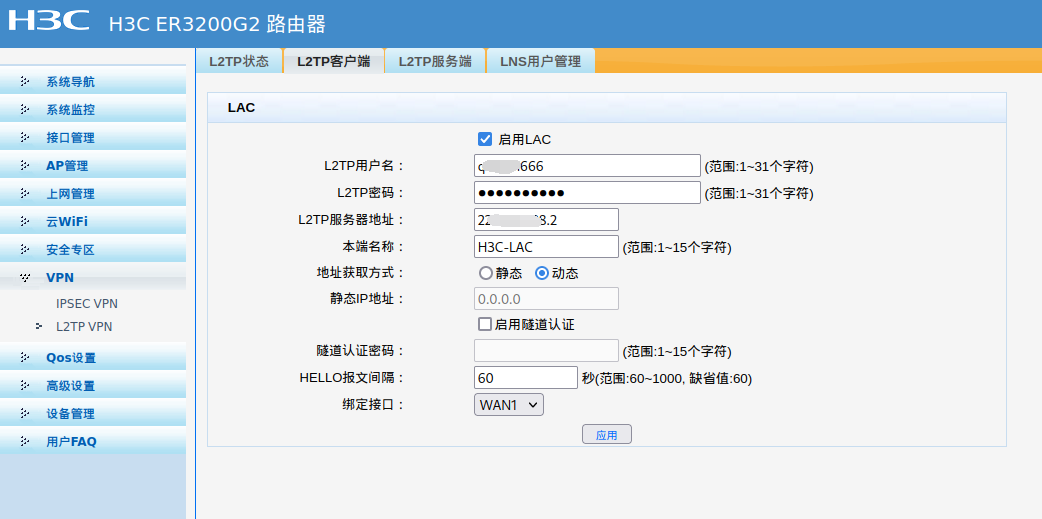Click the arrow icon beside 安全专区
Image resolution: width=1042 pixels, height=519 pixels.
(x=25, y=250)
